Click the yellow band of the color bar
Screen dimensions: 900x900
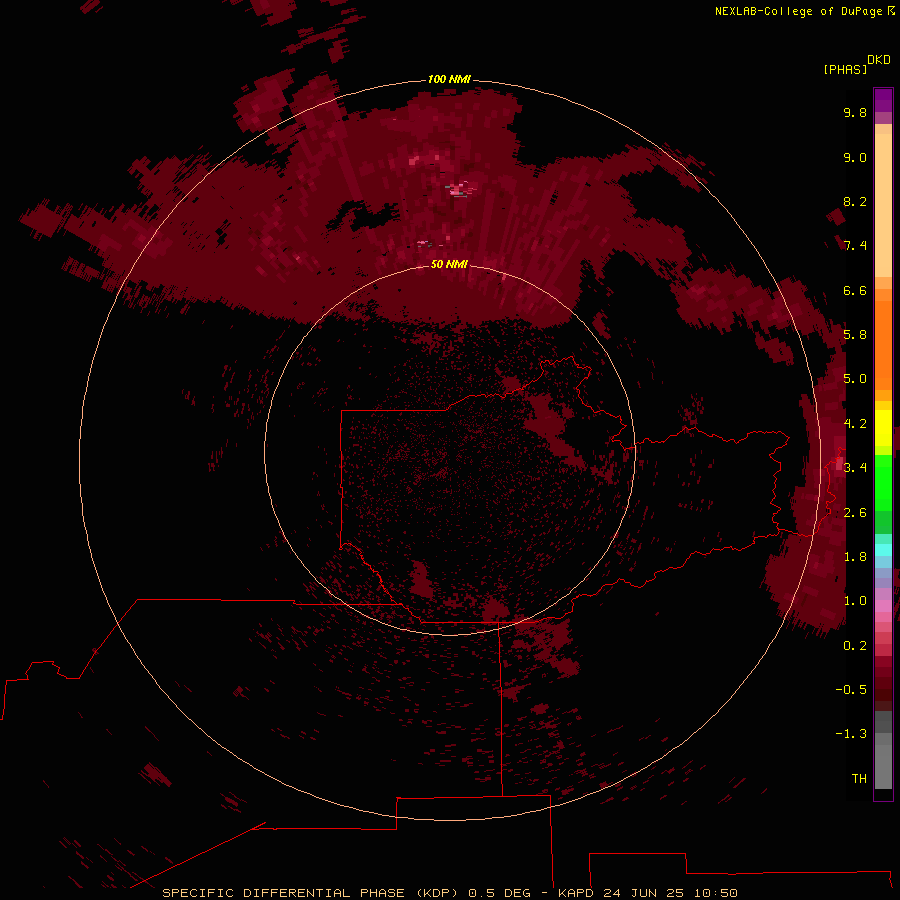(x=883, y=428)
